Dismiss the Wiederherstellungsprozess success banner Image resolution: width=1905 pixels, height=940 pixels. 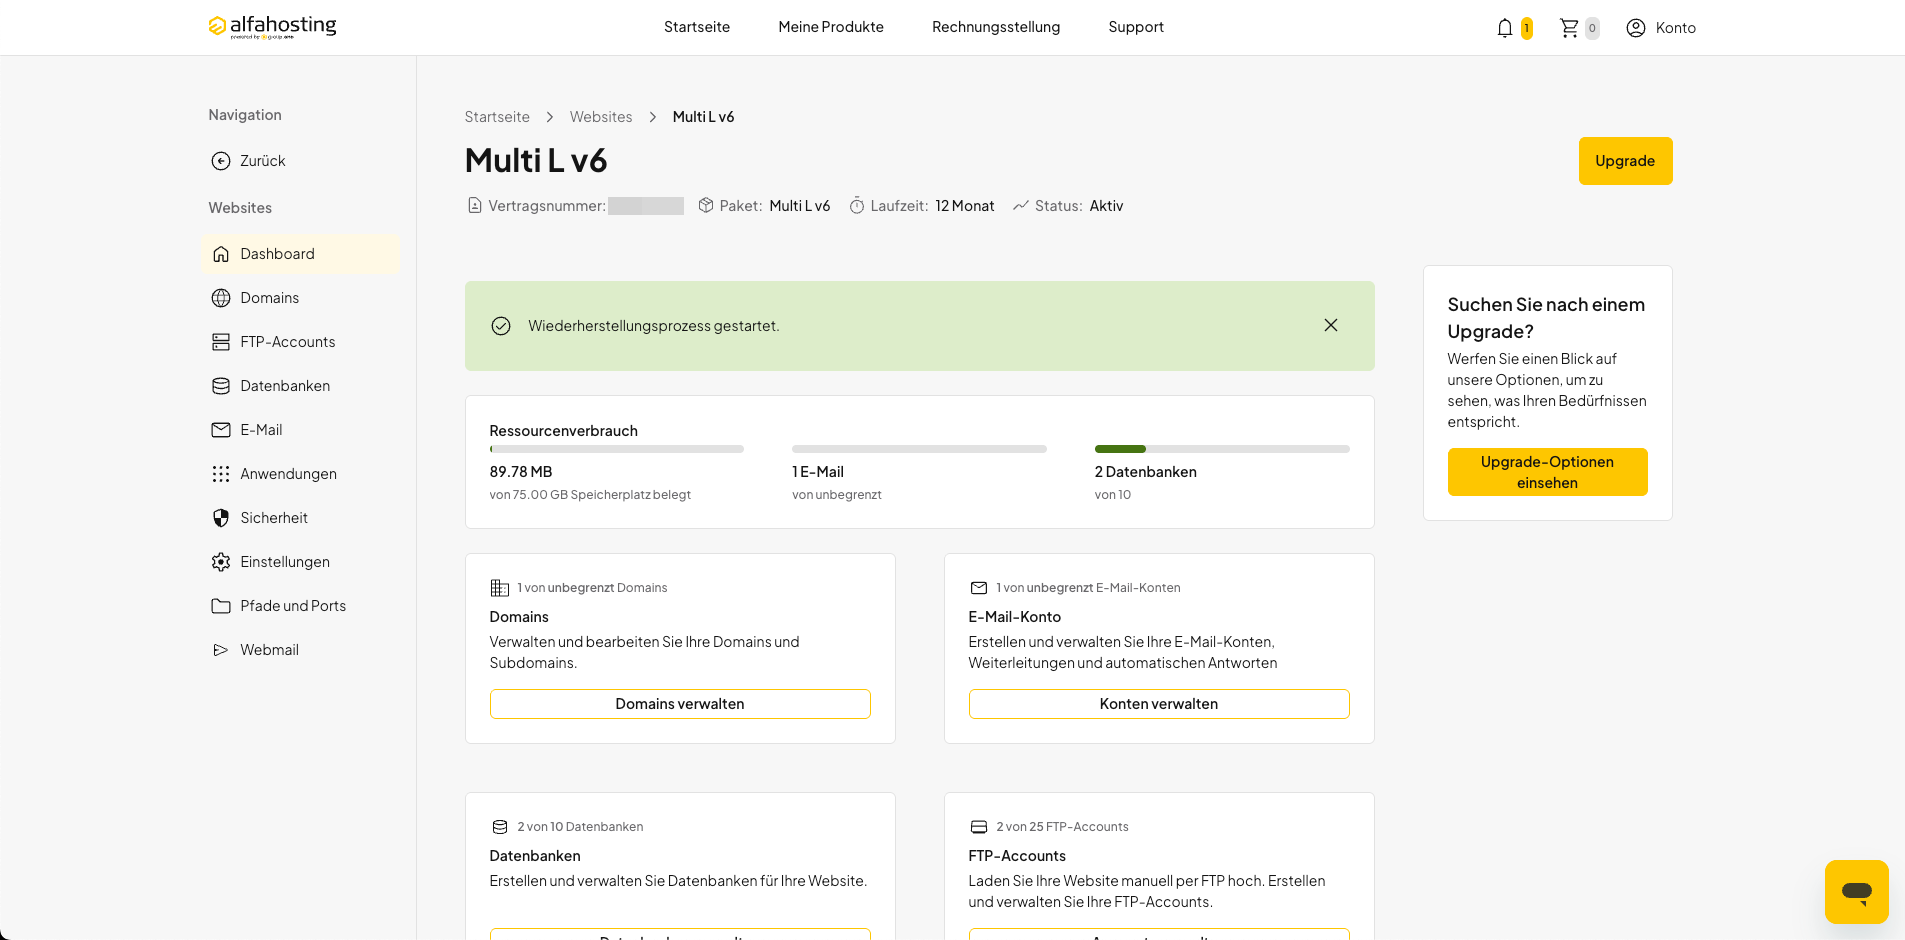[1331, 325]
